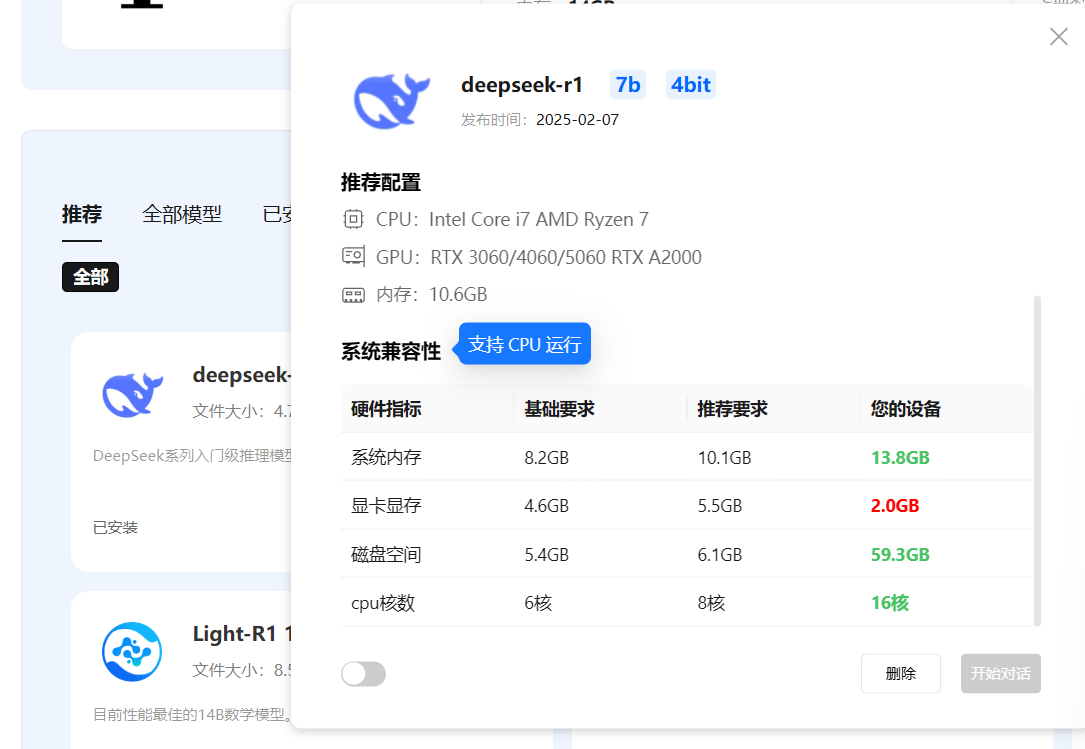Click the 您的设备 column header

[x=905, y=409]
